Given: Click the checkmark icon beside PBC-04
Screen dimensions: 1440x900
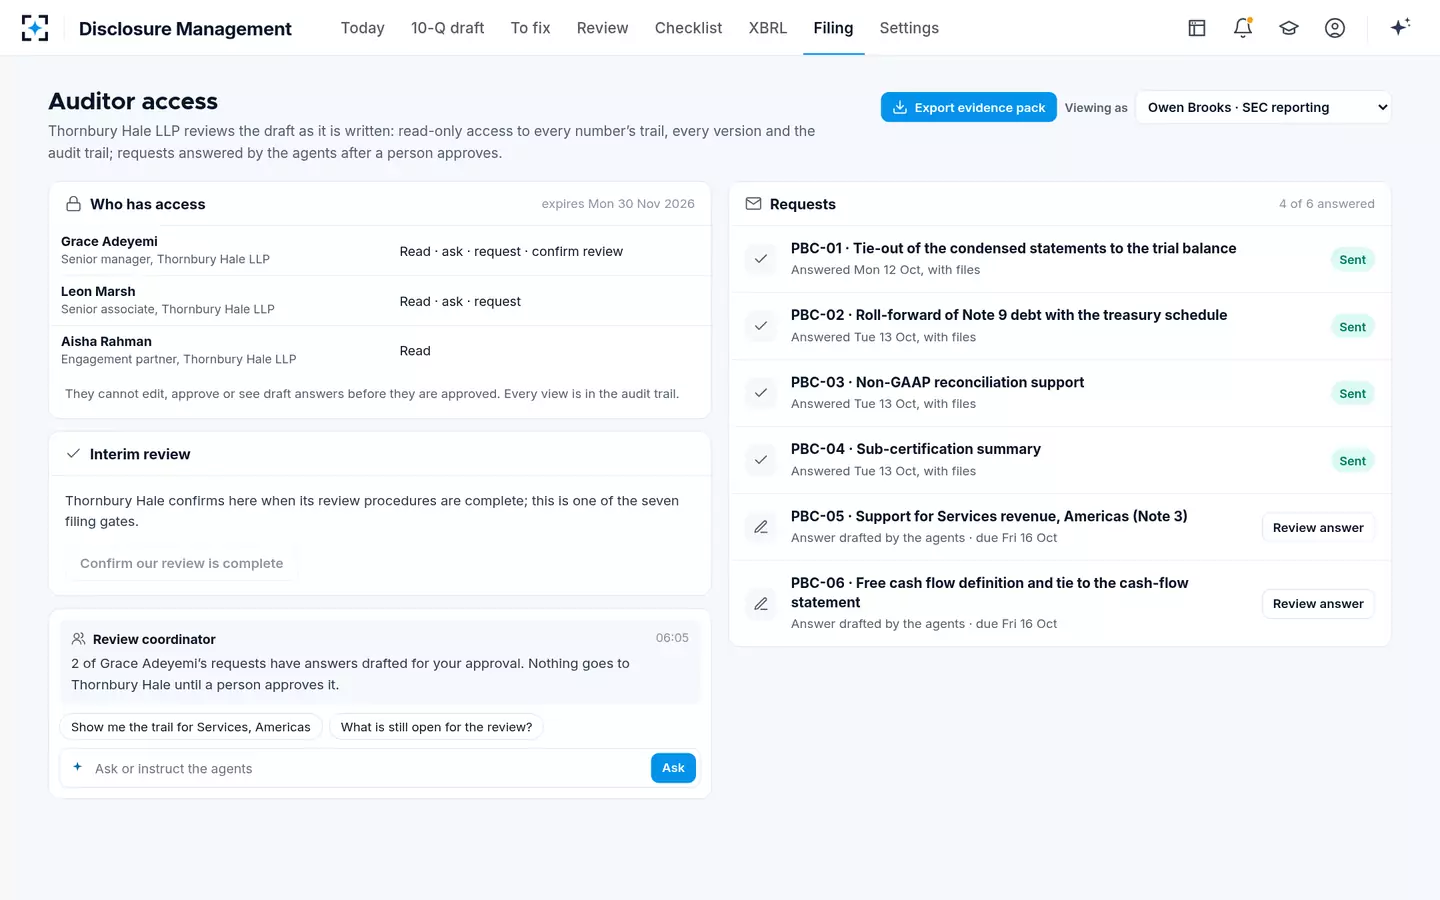Looking at the screenshot, I should pyautogui.click(x=761, y=460).
